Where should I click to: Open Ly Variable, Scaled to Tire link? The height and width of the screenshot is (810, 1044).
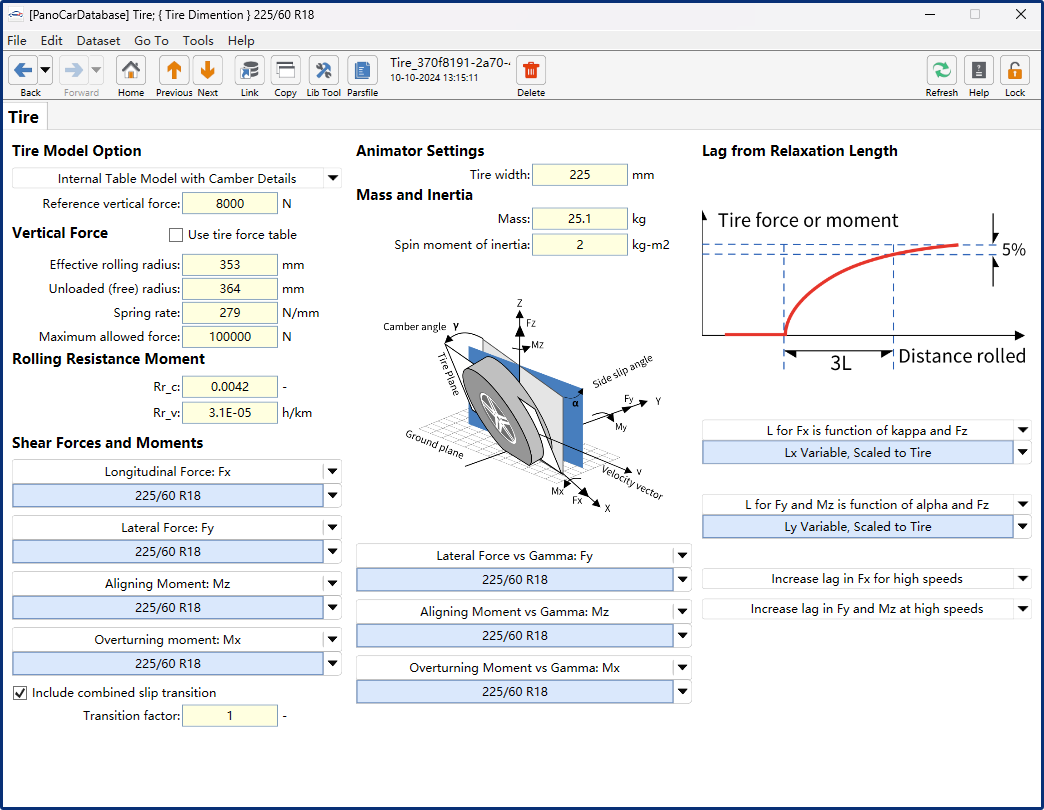coord(858,526)
